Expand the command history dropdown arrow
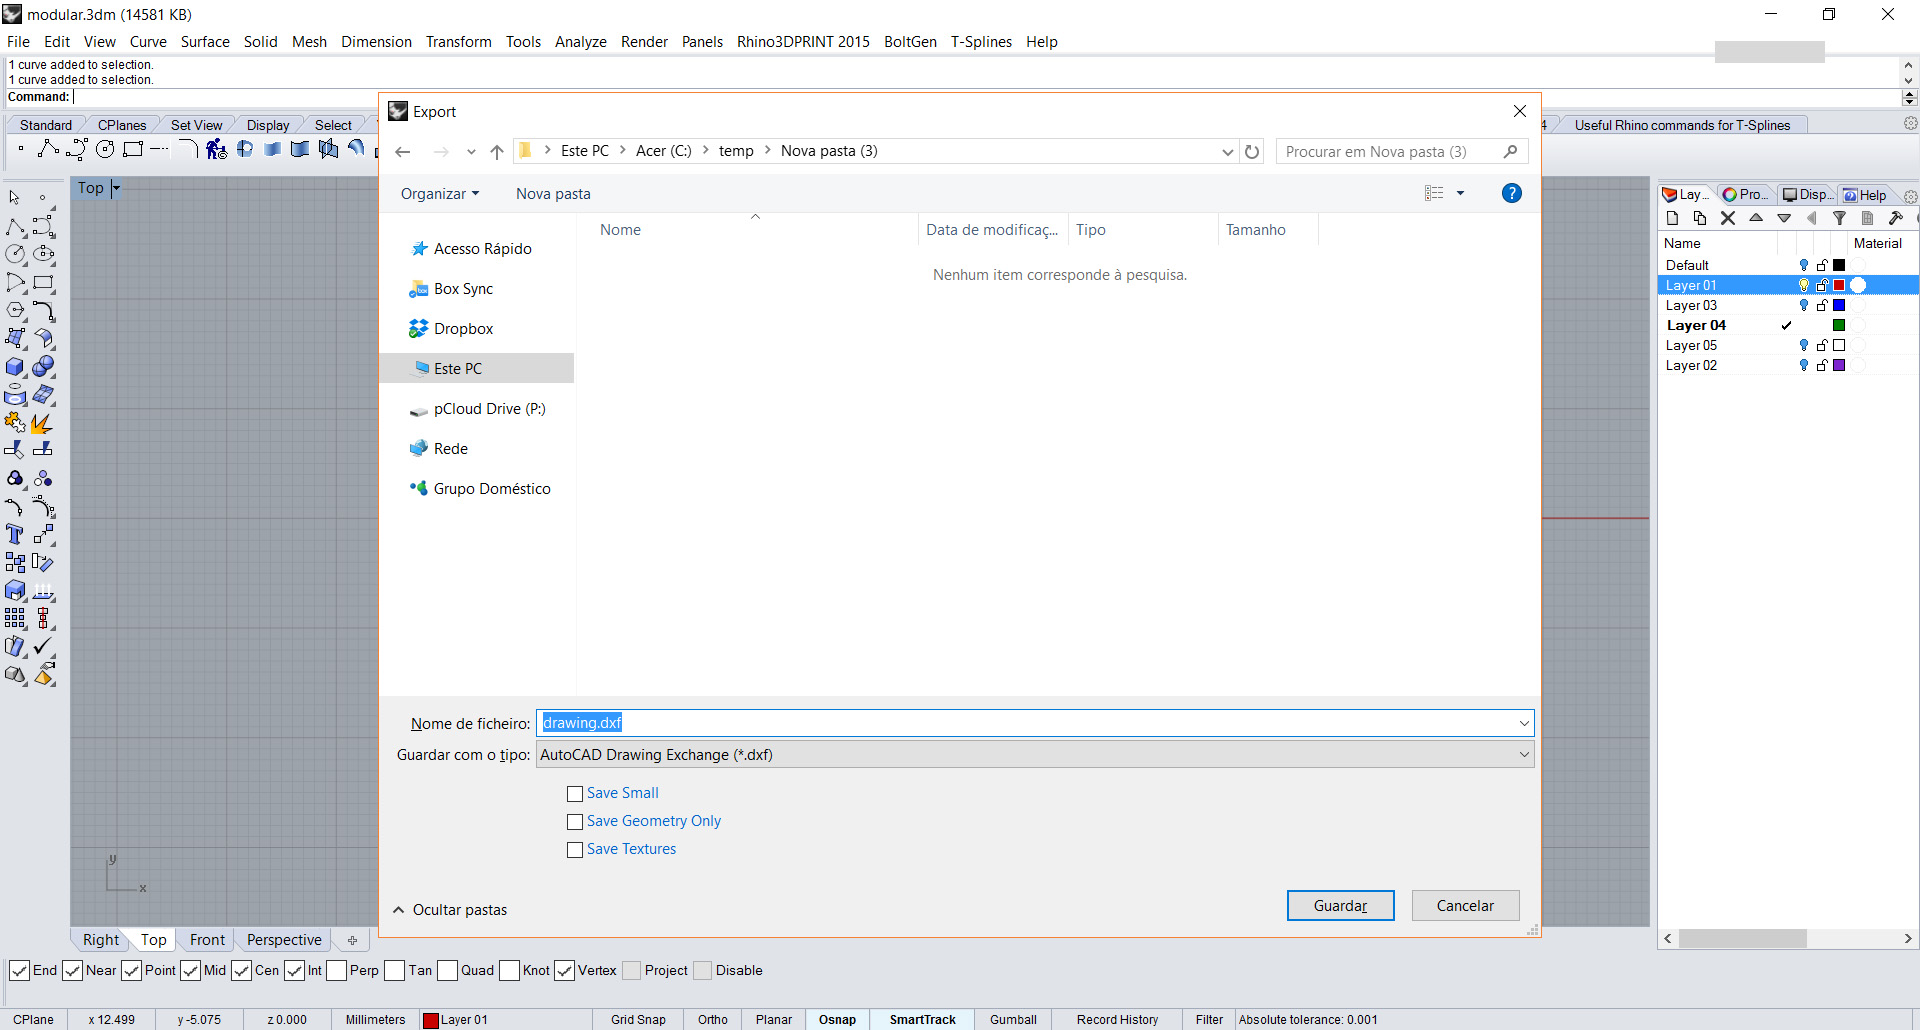 tap(1909, 97)
